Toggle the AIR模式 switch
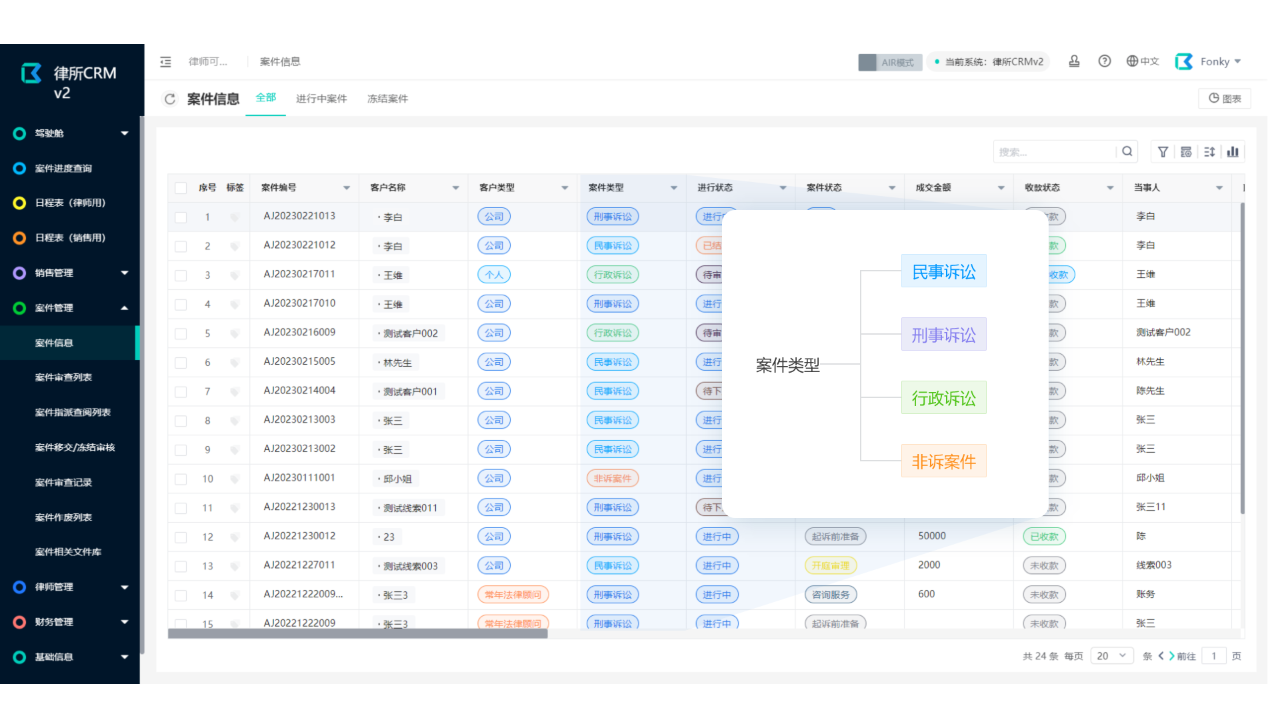 889,62
